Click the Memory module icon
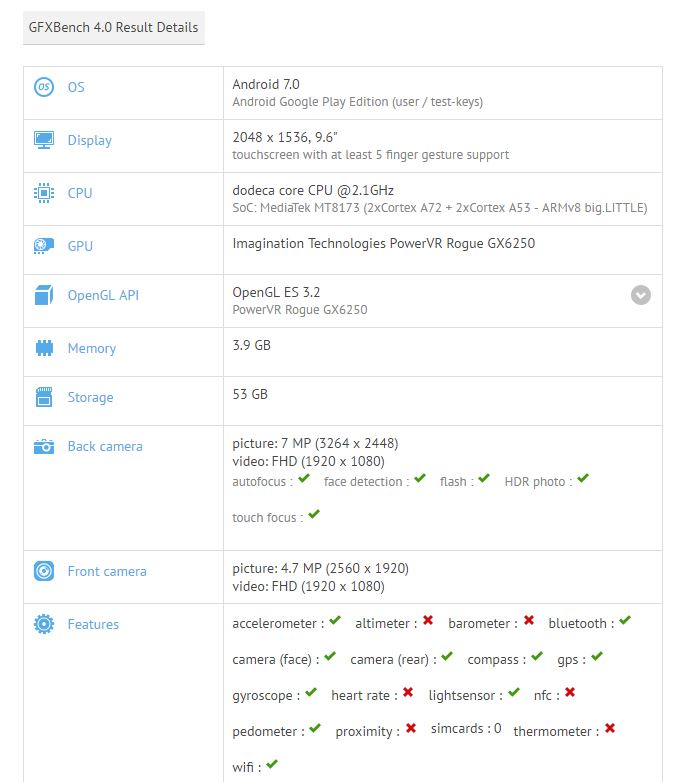This screenshot has width=689, height=782. tap(44, 348)
